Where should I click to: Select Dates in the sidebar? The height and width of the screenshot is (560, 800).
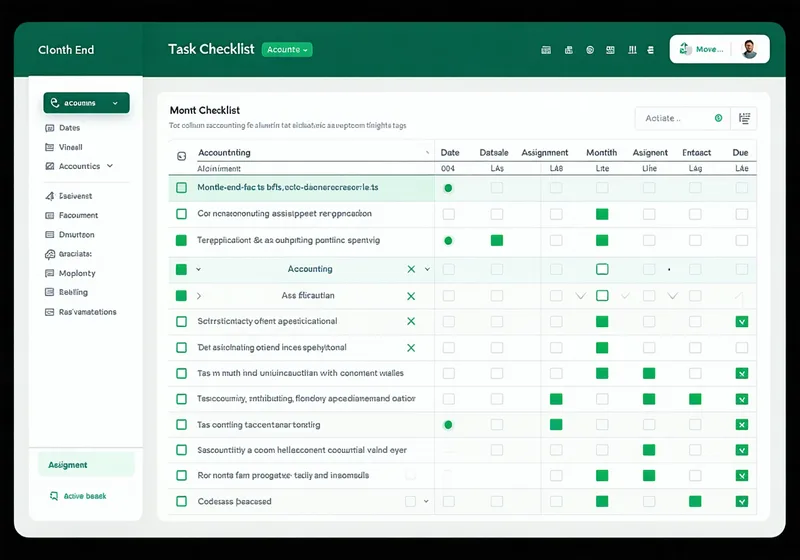69,128
